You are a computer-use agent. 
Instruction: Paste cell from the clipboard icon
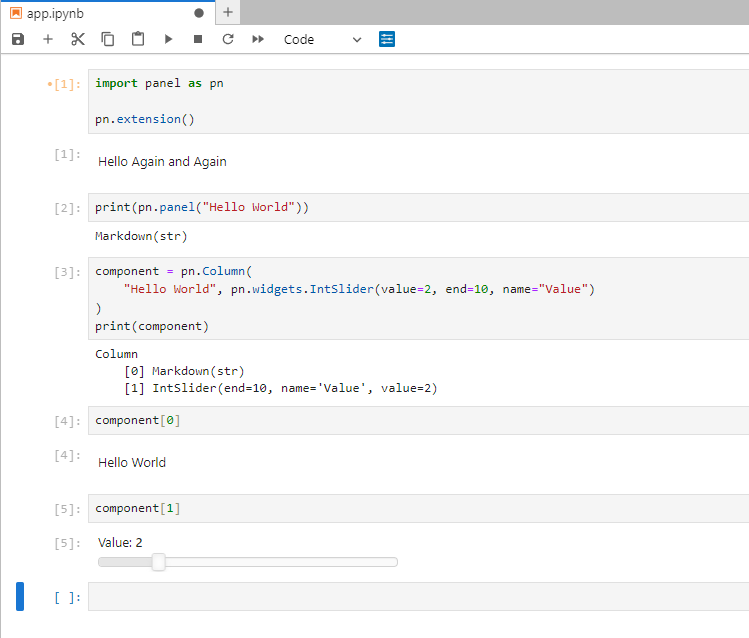click(x=138, y=39)
